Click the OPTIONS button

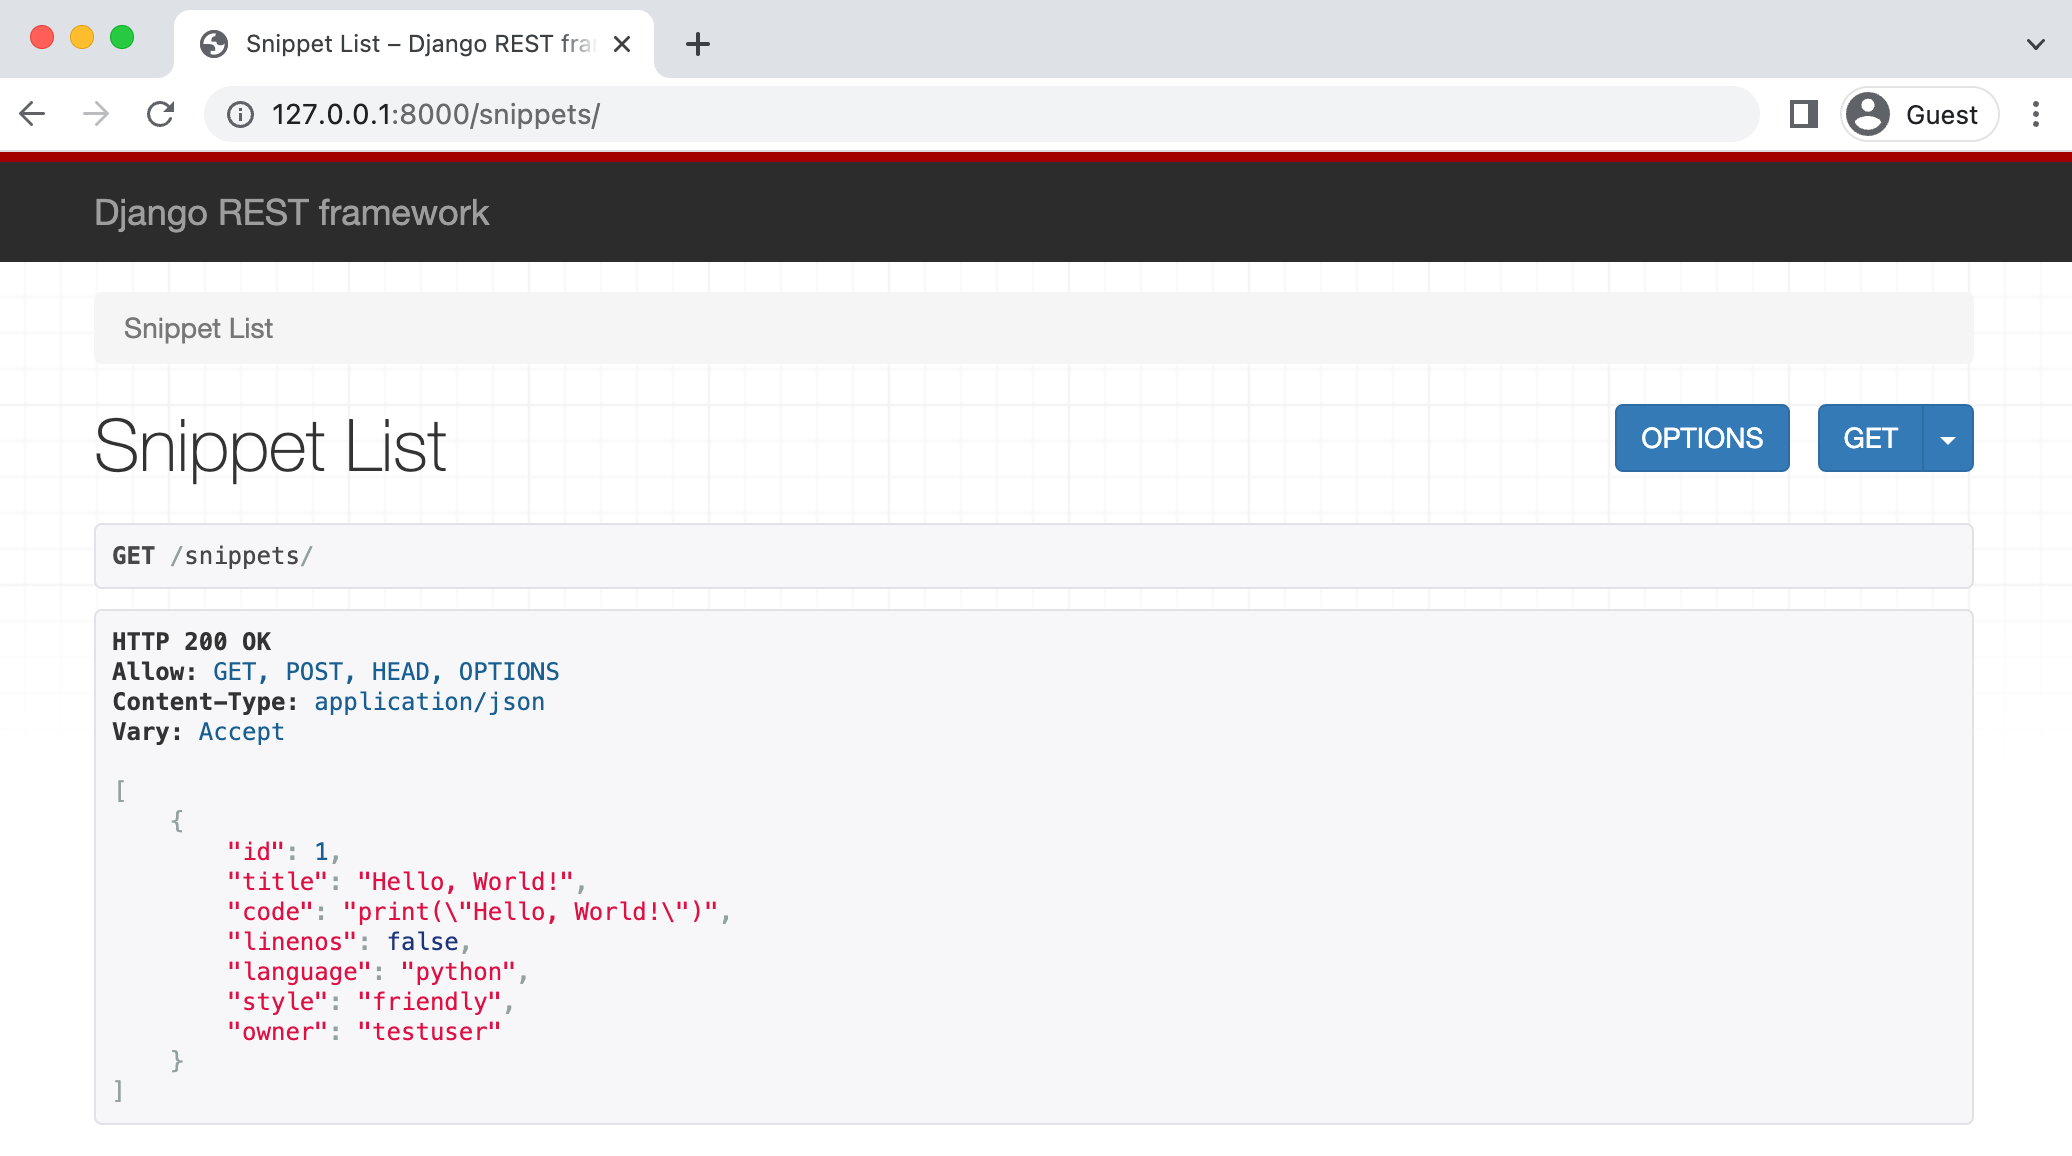point(1702,438)
